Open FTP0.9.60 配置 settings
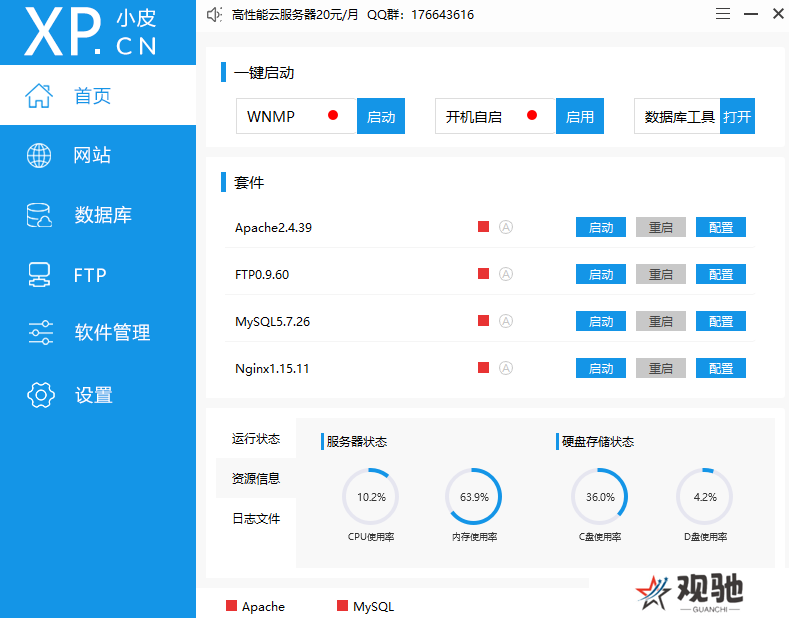 [x=721, y=274]
